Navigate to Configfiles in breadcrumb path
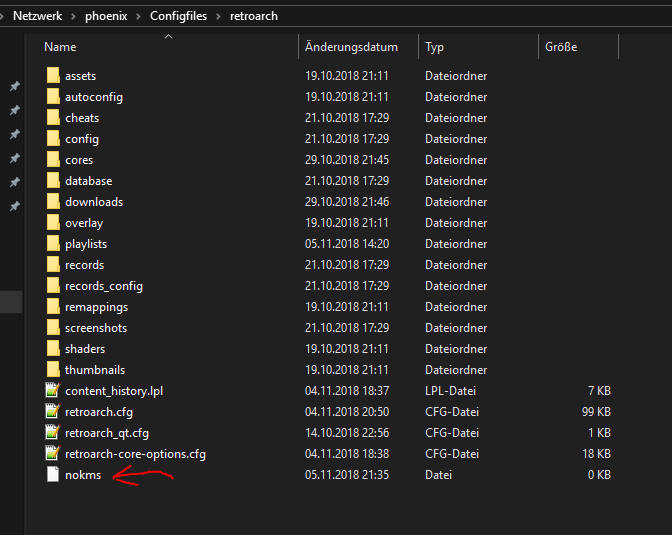 point(179,16)
